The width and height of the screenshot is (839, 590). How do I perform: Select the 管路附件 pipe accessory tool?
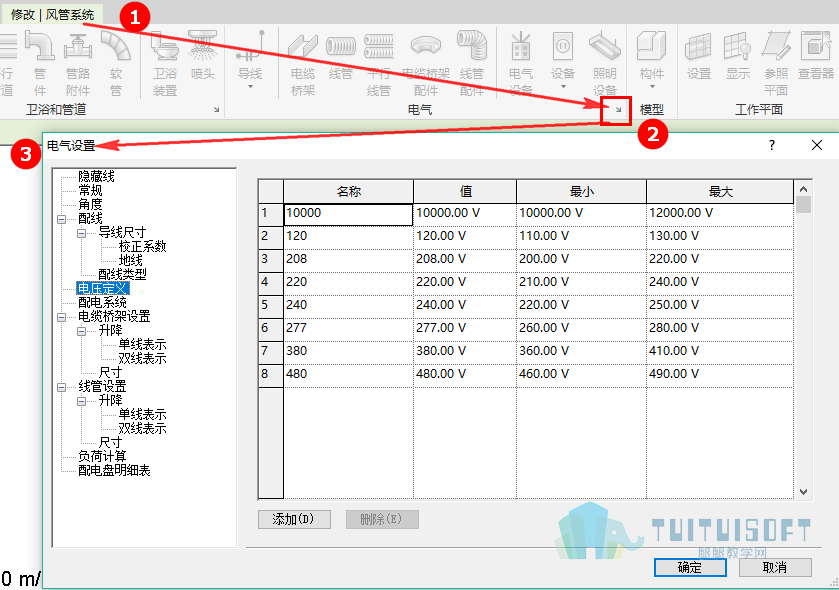[x=78, y=63]
